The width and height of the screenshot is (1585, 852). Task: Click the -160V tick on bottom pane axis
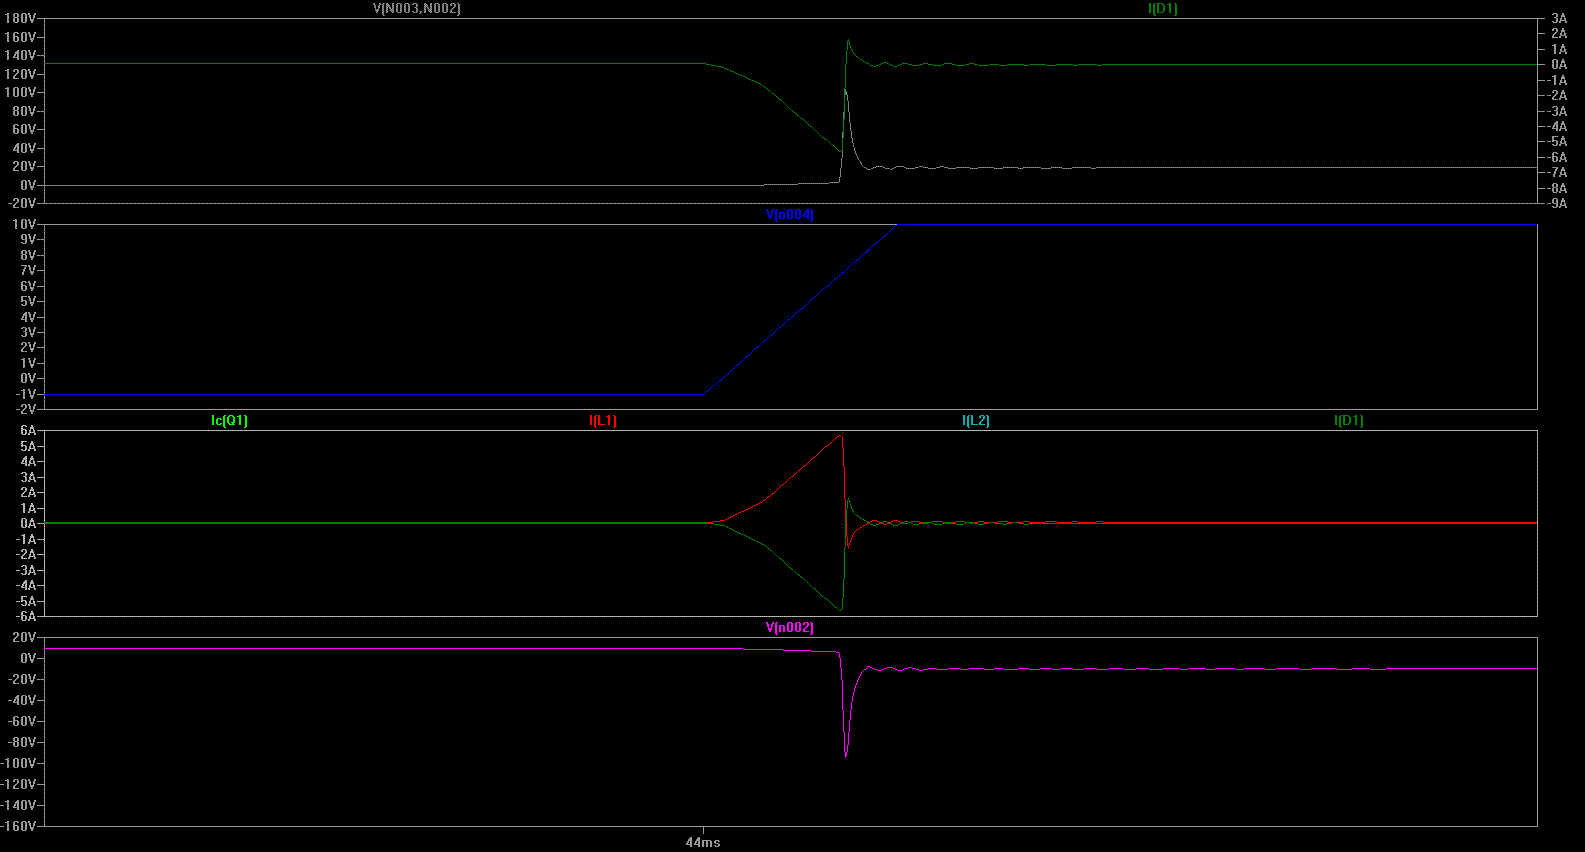(18, 826)
